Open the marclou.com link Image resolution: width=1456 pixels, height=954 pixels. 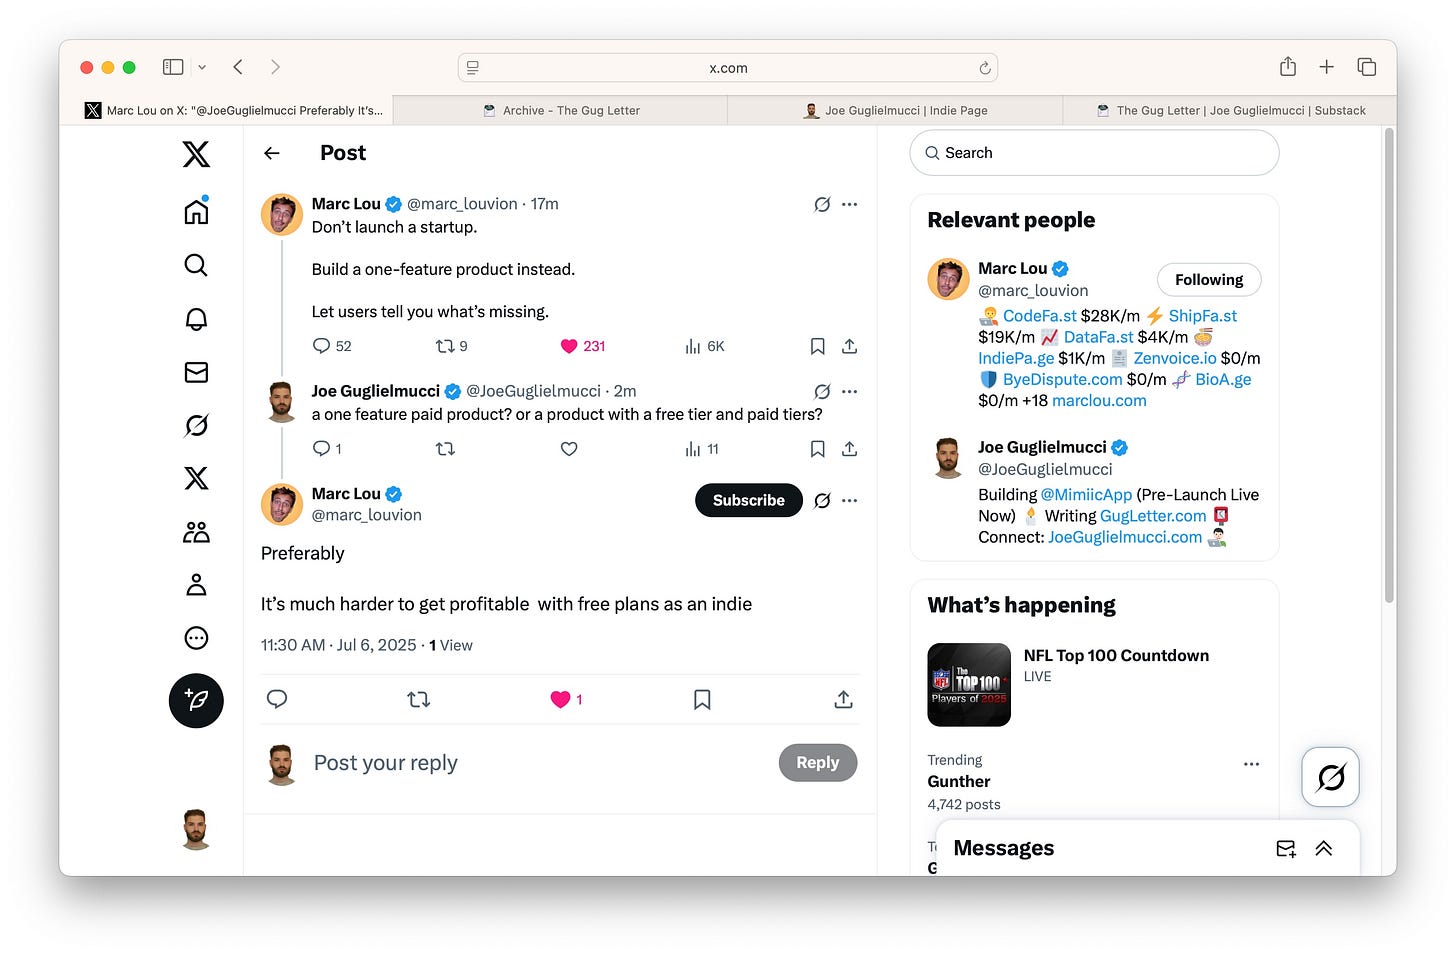click(x=1099, y=400)
